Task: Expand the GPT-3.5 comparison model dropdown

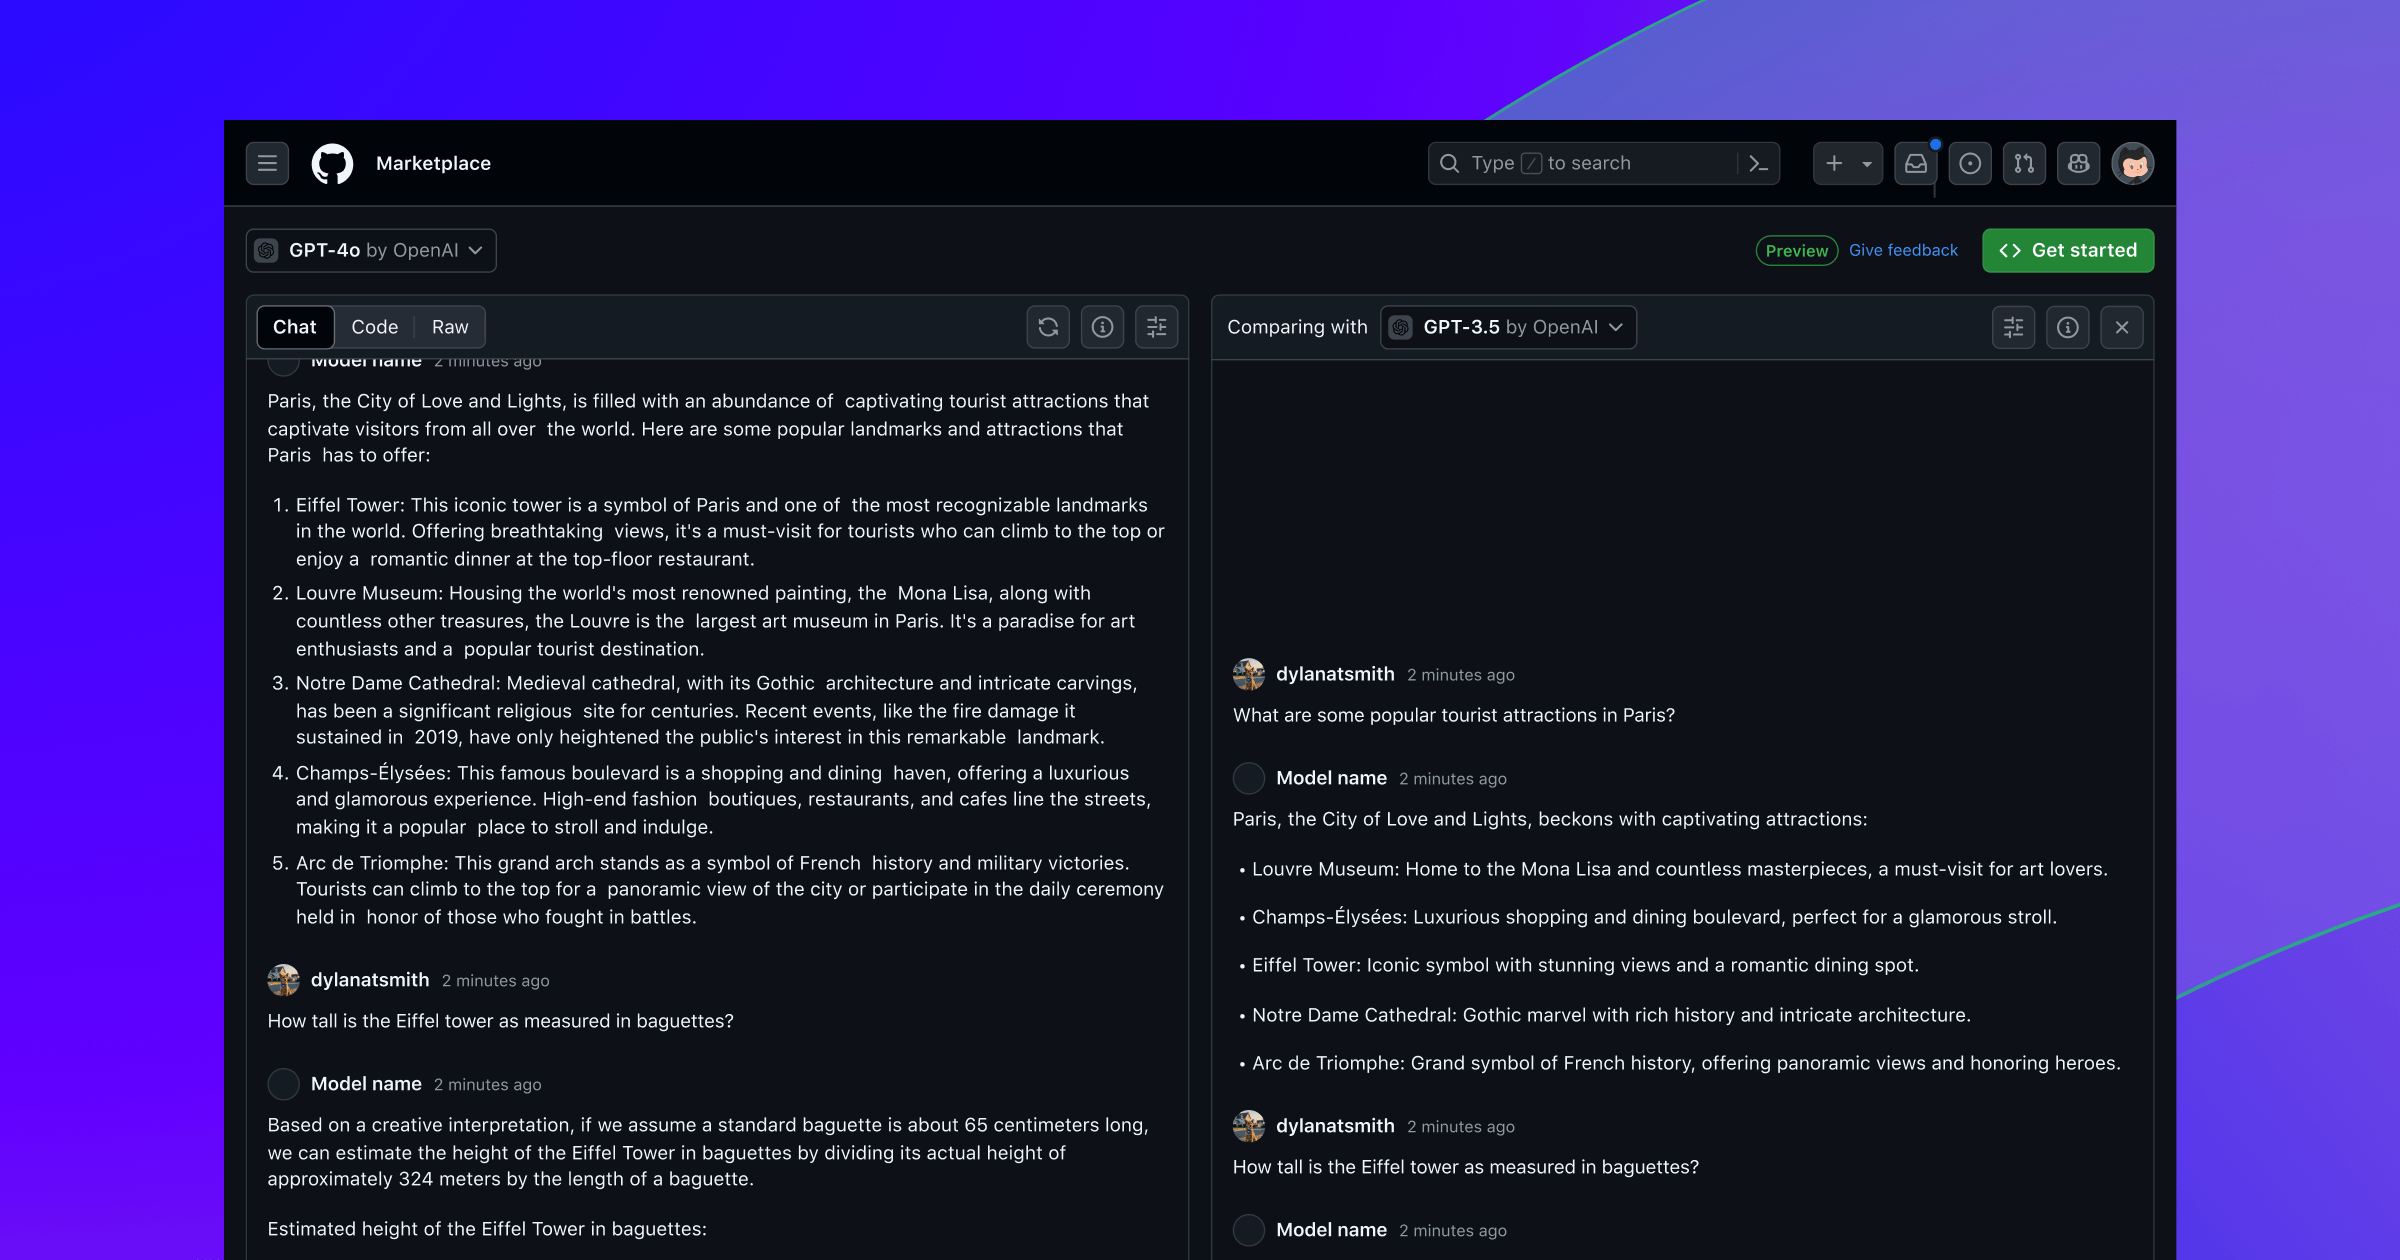Action: coord(1508,327)
